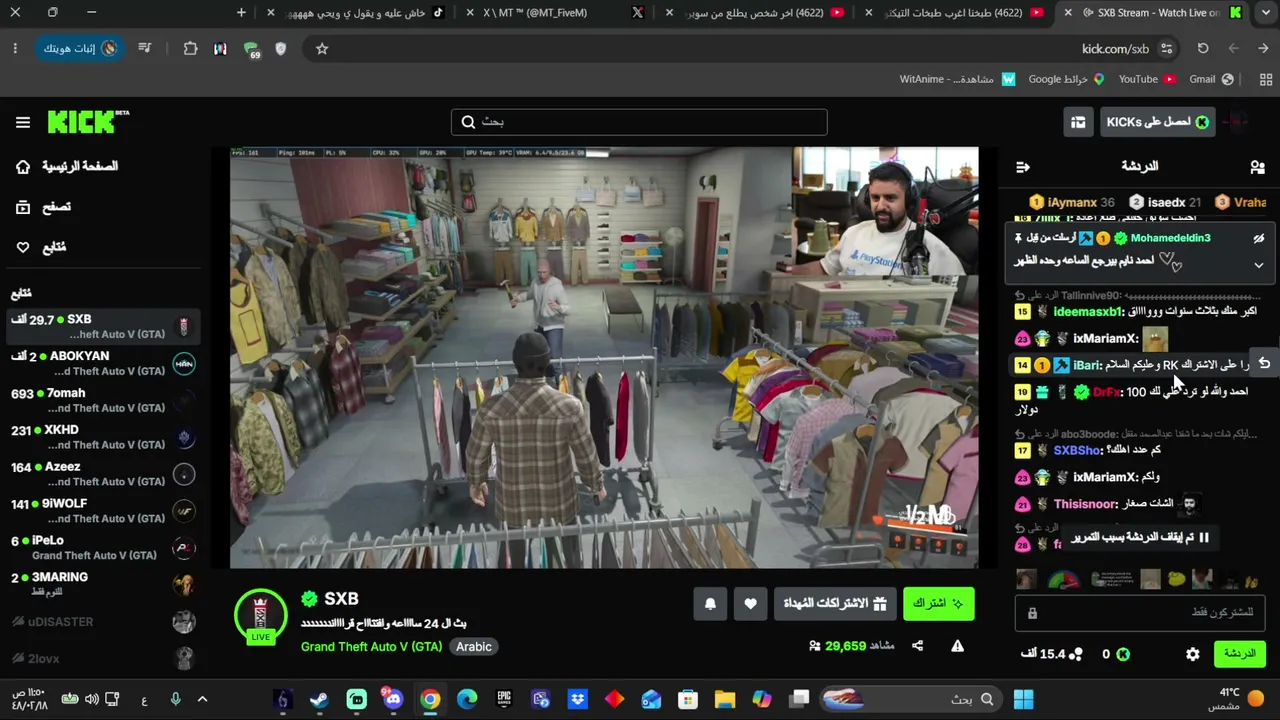Reload the kick.com/sxb page

[x=1203, y=48]
